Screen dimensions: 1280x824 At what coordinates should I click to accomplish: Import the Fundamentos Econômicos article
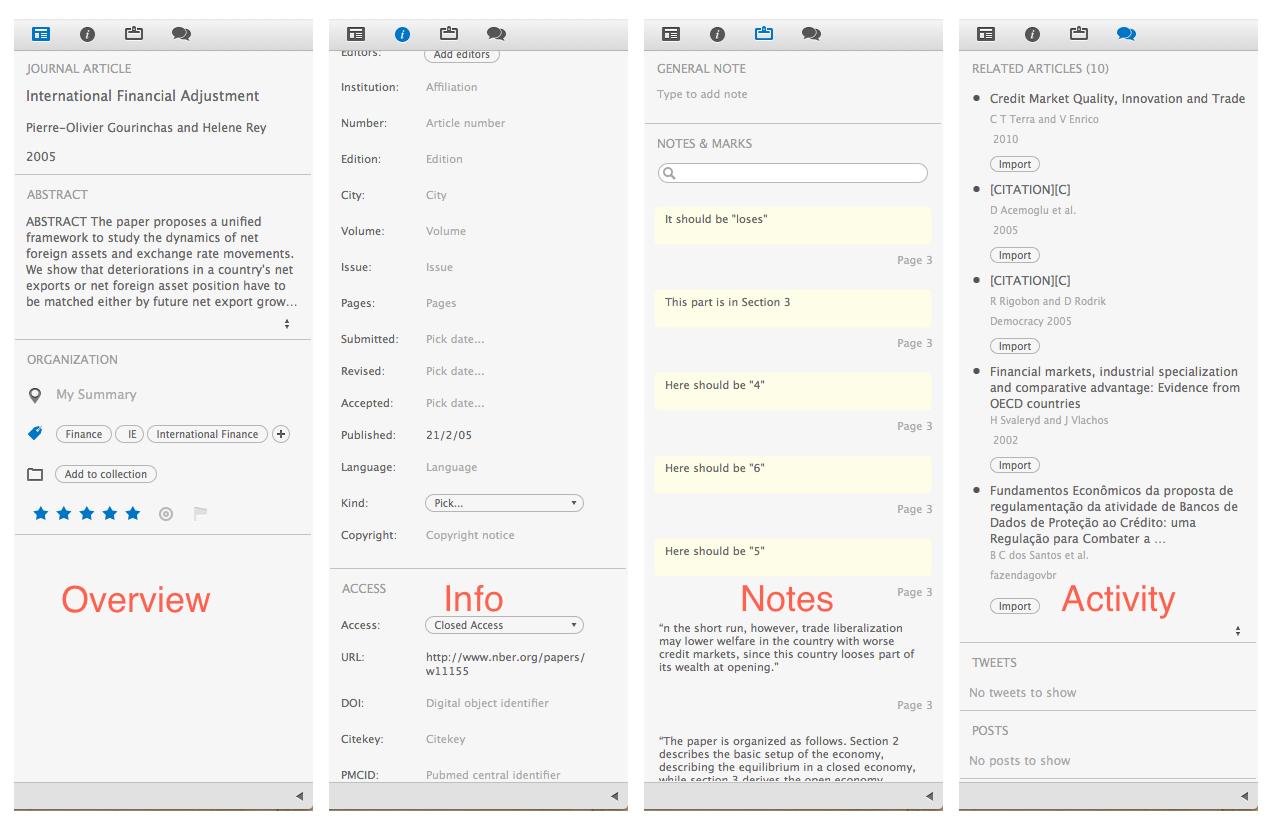1015,606
